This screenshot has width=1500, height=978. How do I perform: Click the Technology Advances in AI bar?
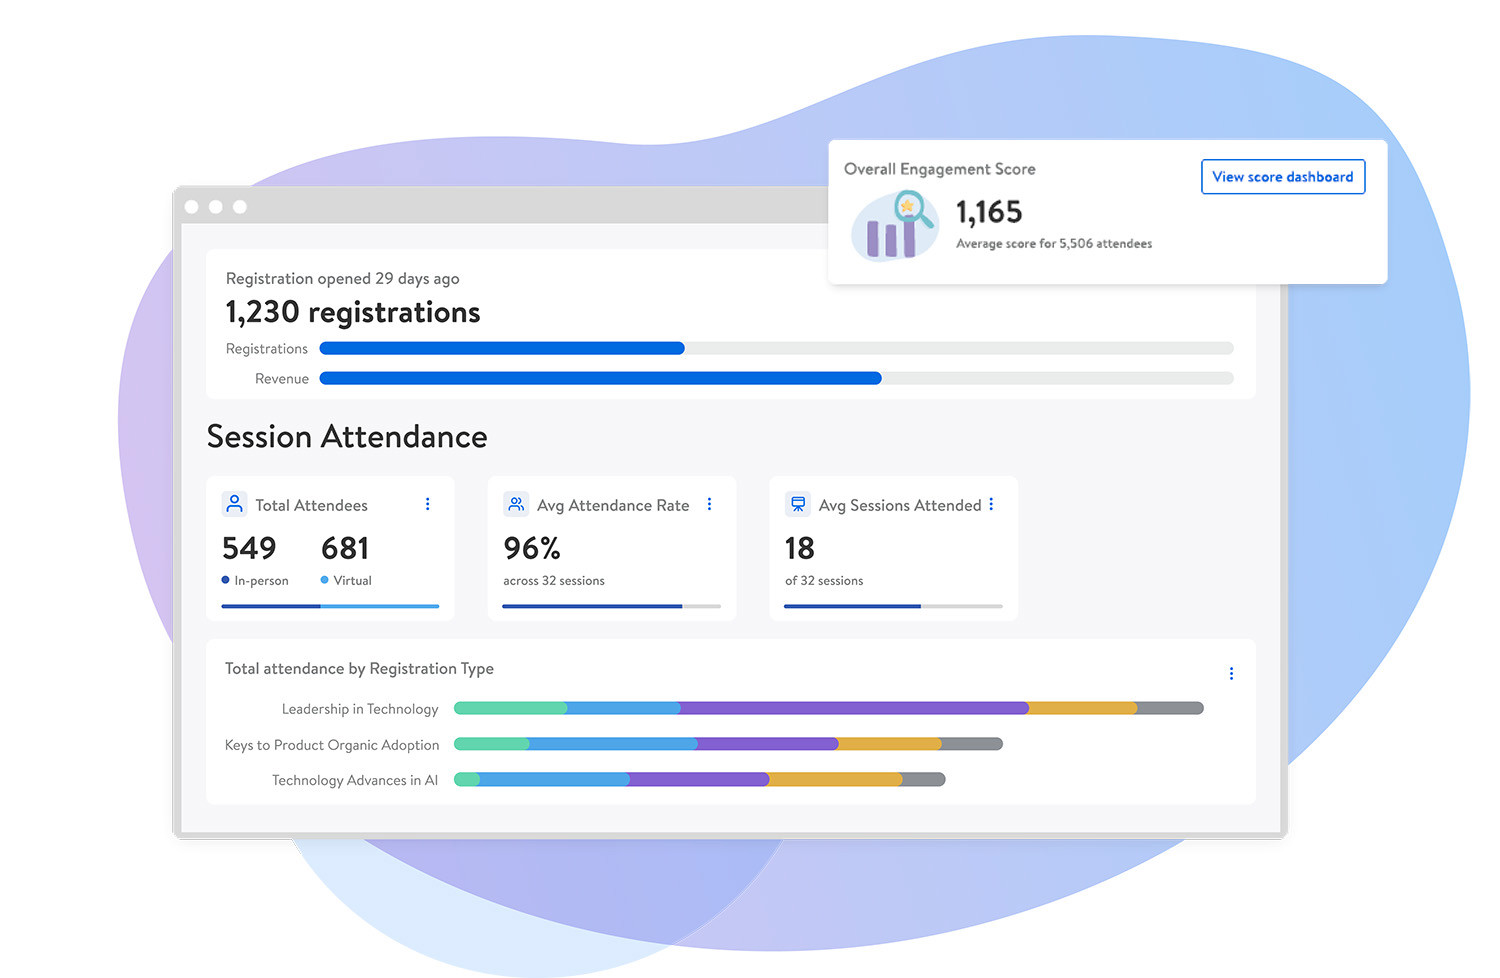tap(699, 780)
